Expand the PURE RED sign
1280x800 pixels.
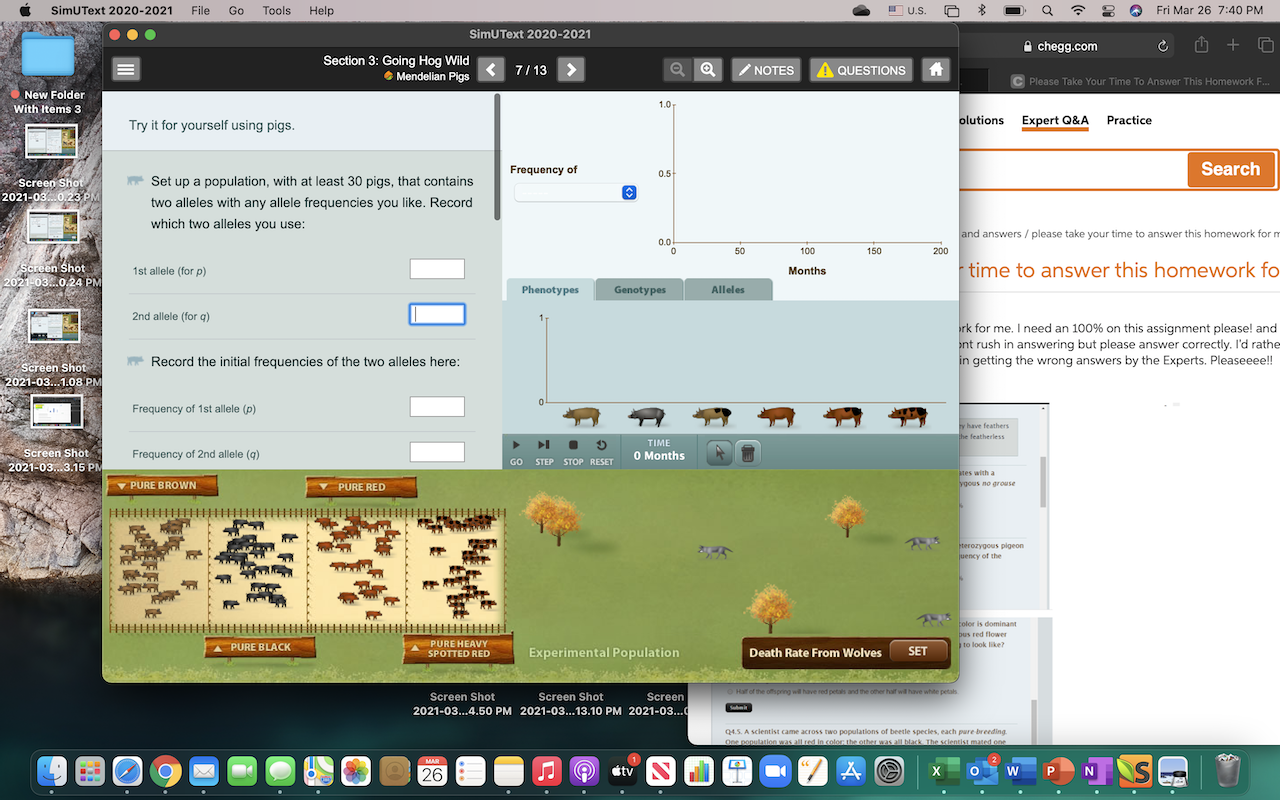click(x=361, y=487)
